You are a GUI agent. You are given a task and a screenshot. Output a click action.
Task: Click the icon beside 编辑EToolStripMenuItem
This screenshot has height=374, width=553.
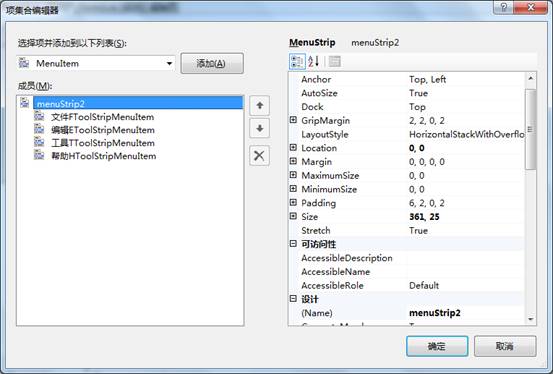click(39, 129)
